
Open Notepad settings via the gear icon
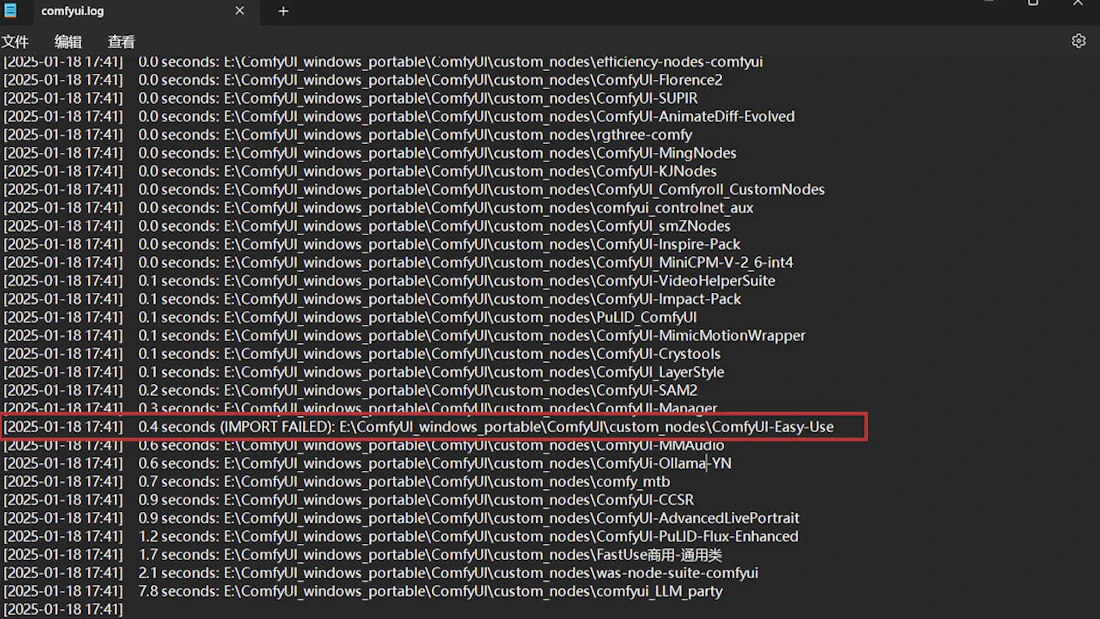click(1078, 41)
